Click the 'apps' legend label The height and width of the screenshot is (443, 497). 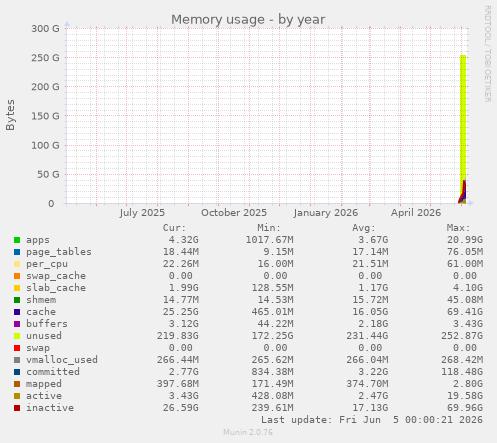click(x=38, y=240)
